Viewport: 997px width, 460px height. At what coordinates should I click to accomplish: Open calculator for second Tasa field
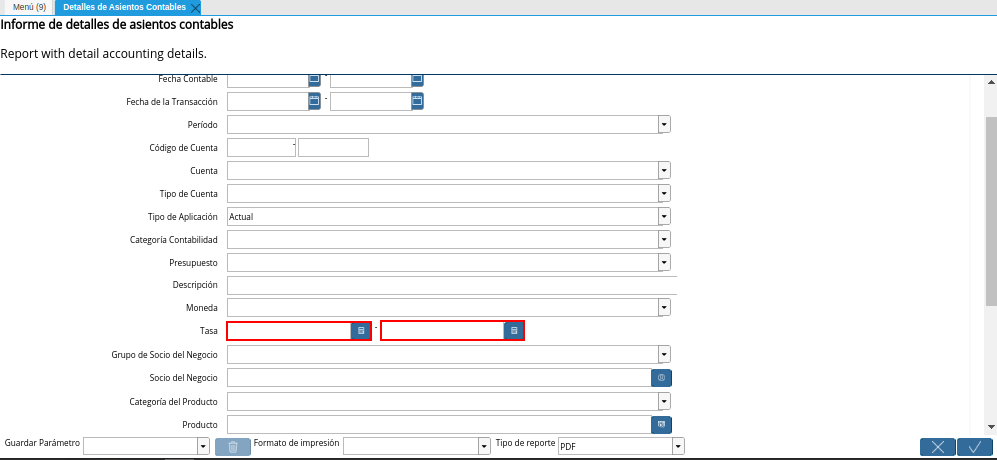pos(514,331)
